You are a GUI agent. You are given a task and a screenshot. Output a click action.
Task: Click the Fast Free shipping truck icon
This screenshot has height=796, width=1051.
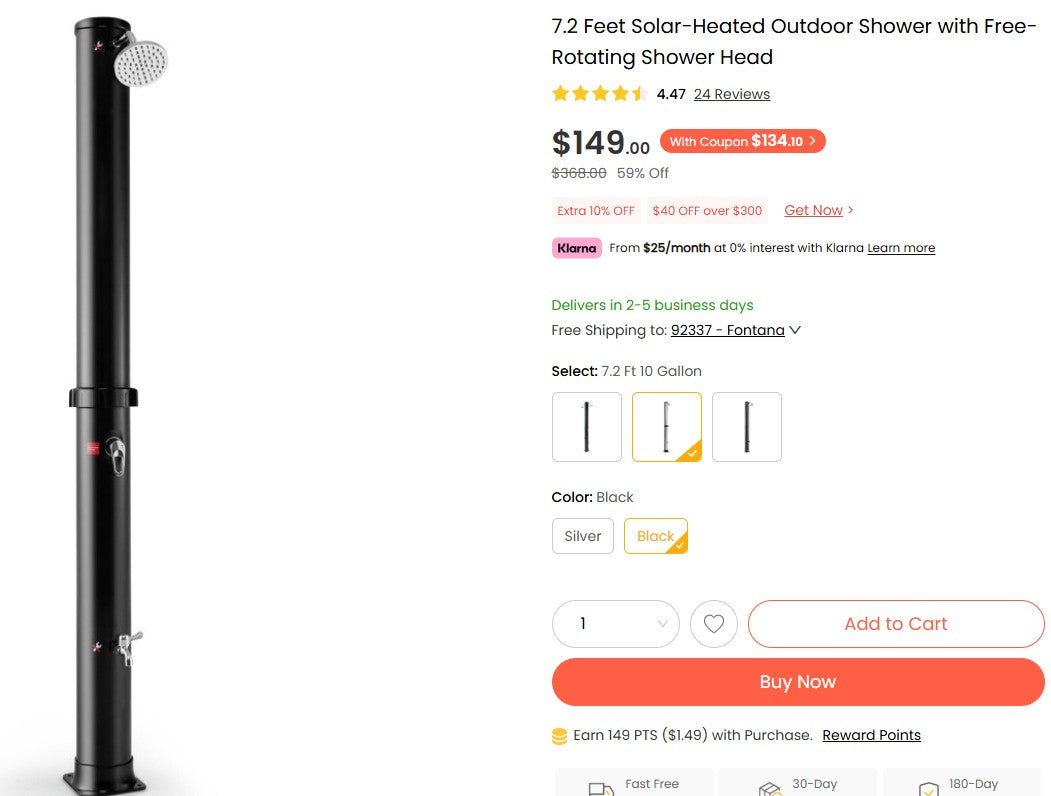601,787
